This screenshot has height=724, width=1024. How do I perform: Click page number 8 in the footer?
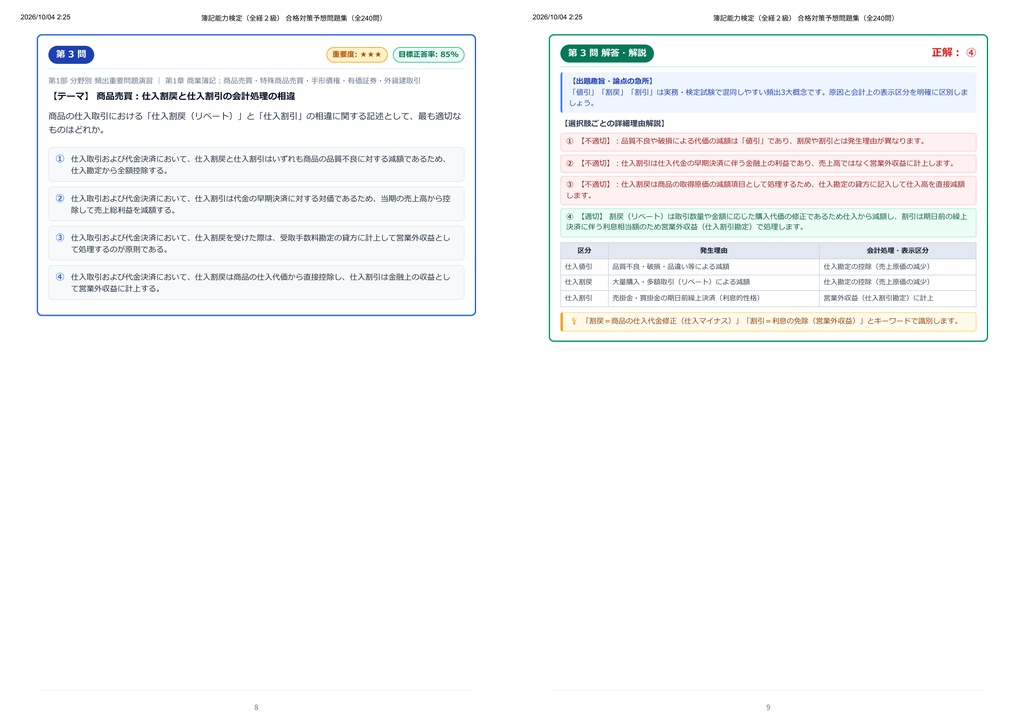(x=256, y=707)
